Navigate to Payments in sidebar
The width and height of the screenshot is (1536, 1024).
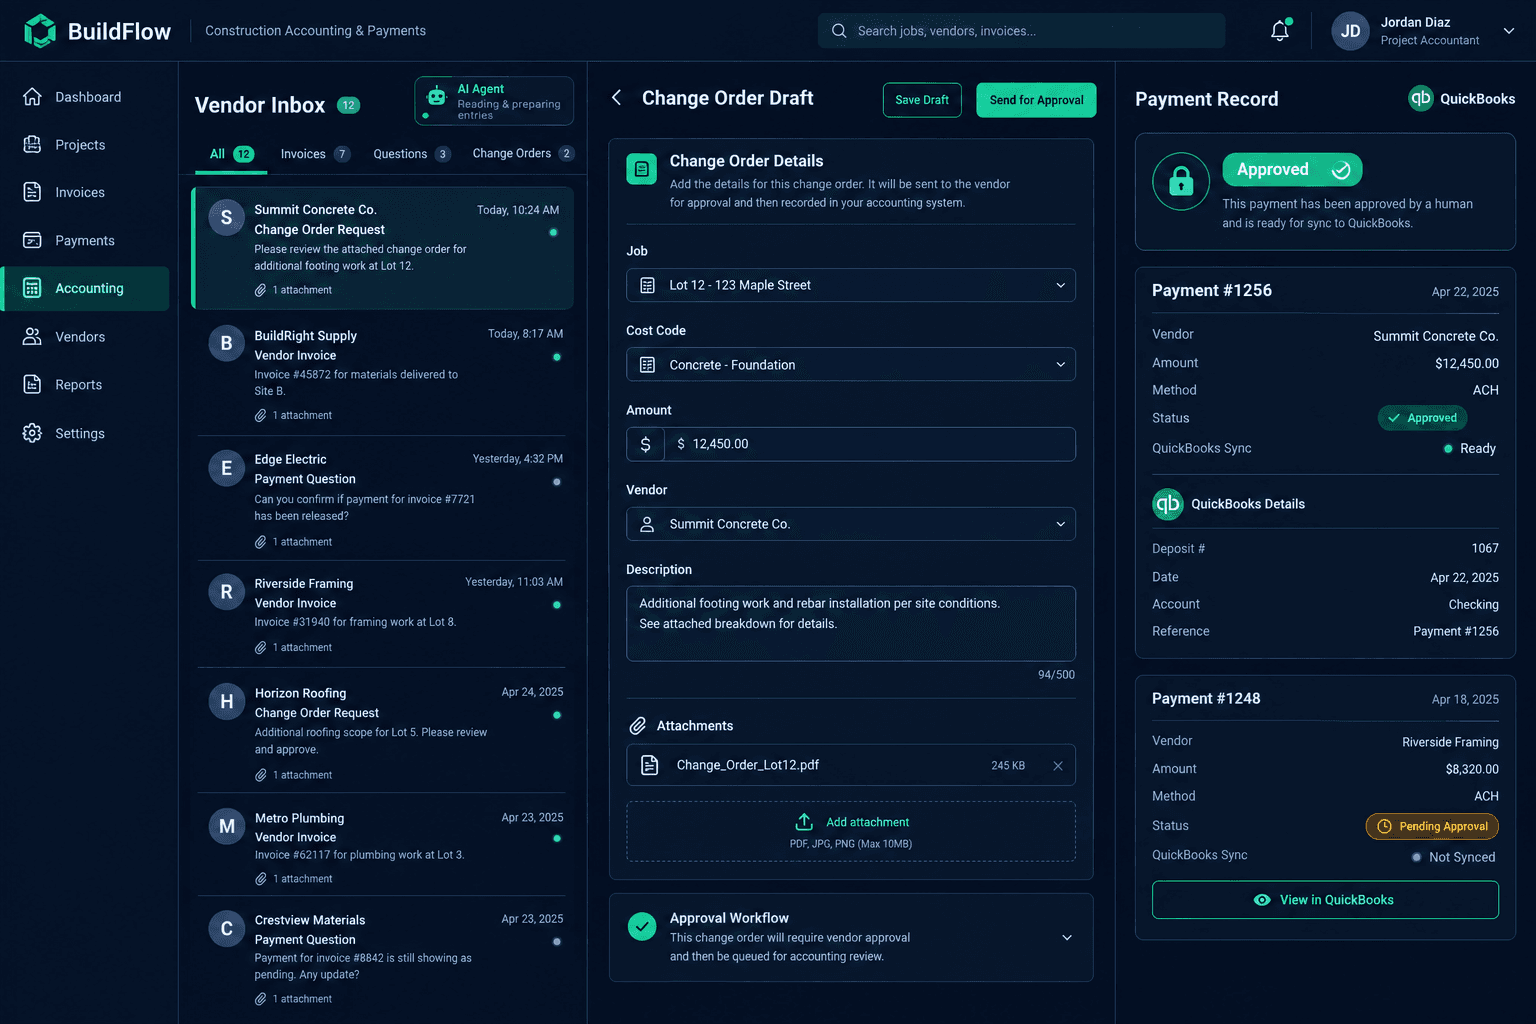pyautogui.click(x=86, y=240)
